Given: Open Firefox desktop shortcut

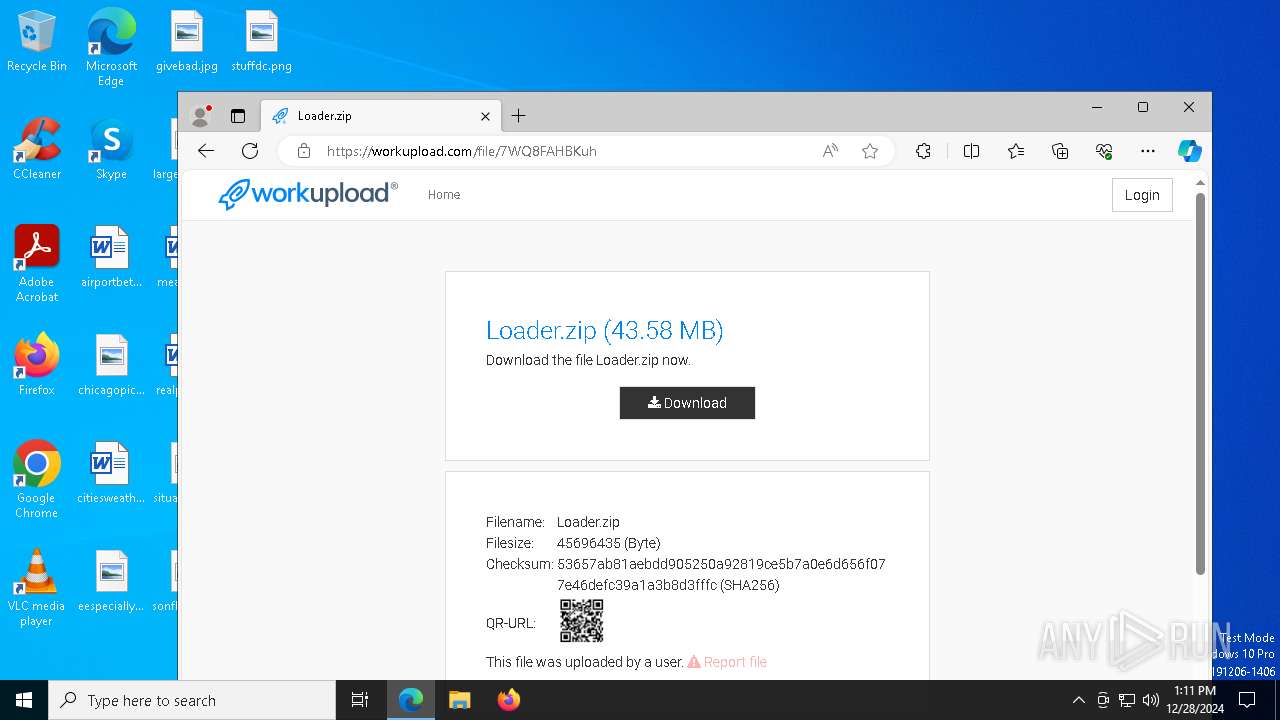Looking at the screenshot, I should (x=37, y=366).
